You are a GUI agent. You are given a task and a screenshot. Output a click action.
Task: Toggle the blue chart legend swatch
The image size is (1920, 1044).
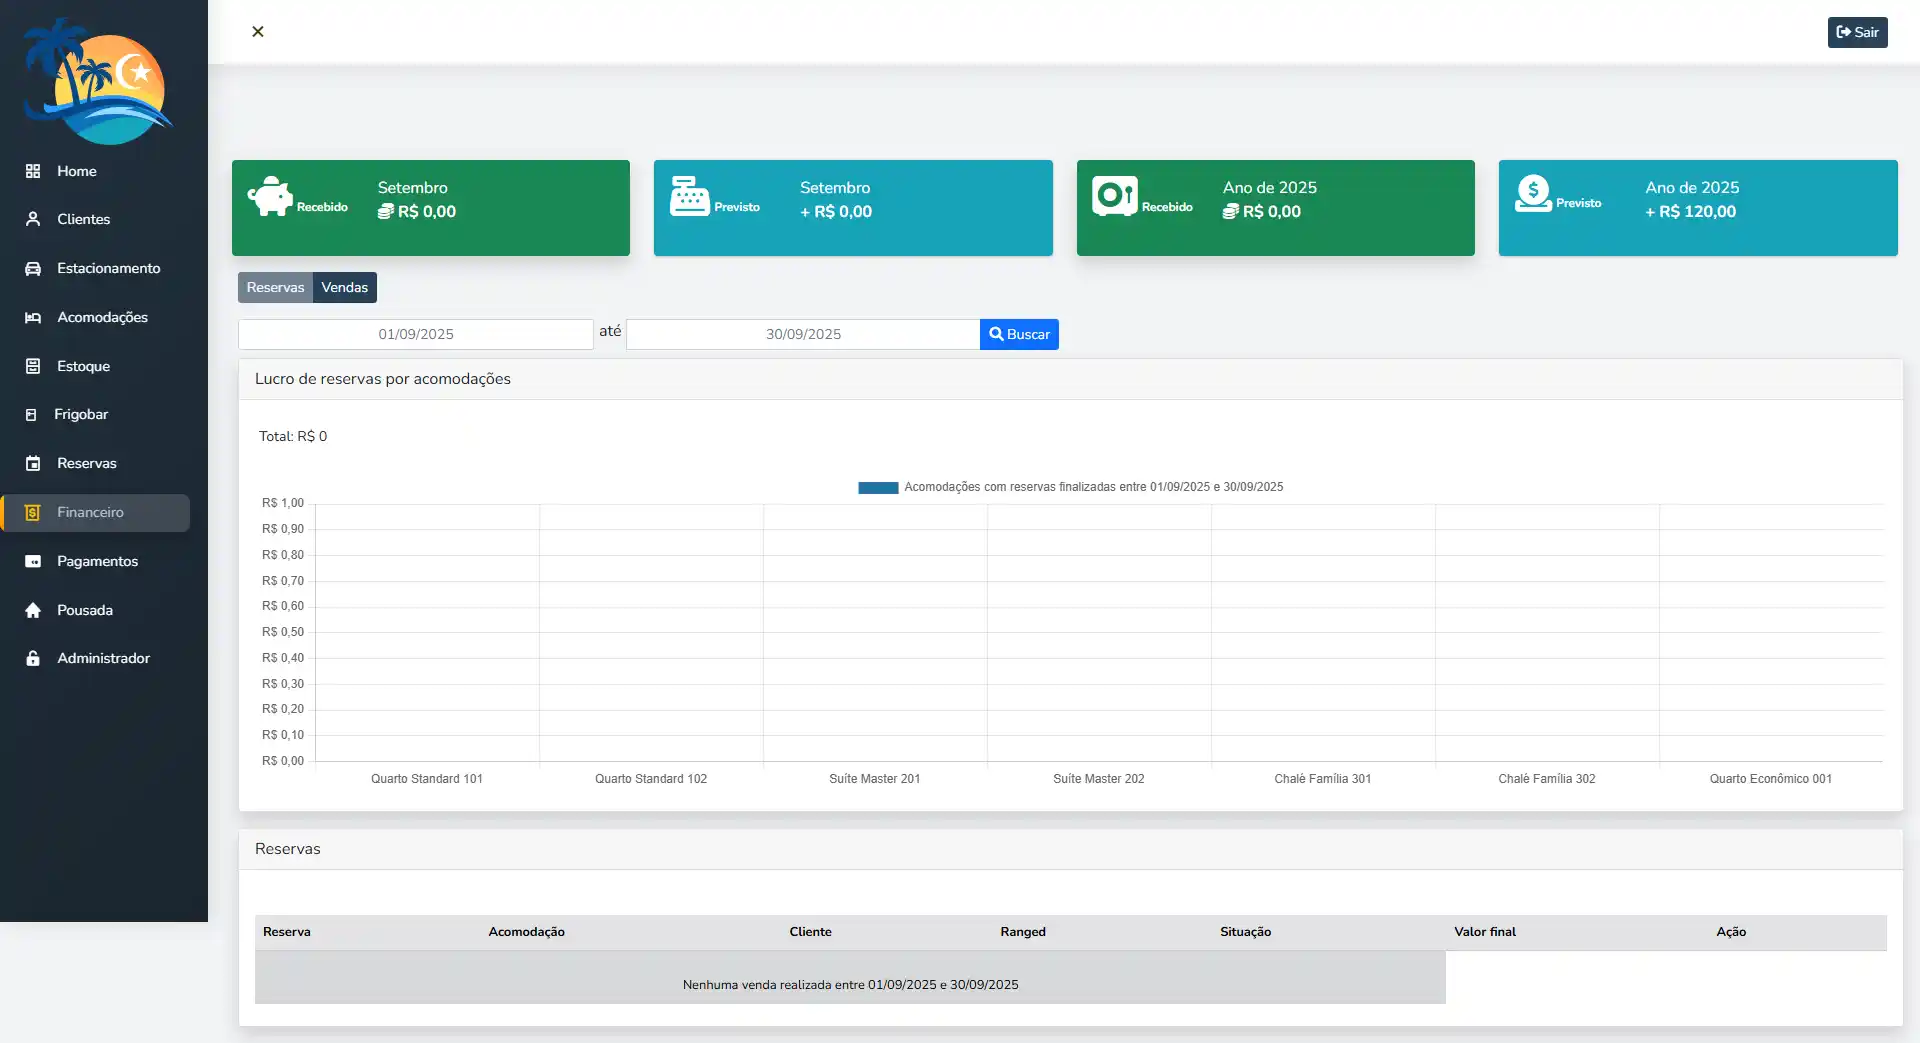tap(878, 487)
